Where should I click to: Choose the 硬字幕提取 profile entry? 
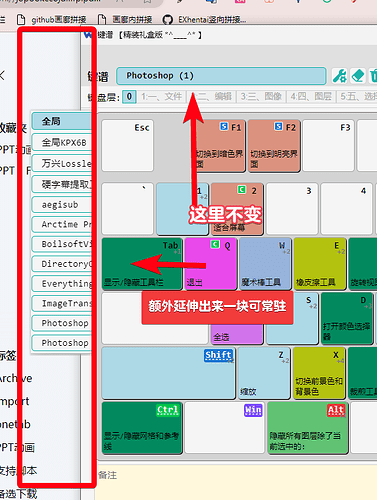[62, 184]
